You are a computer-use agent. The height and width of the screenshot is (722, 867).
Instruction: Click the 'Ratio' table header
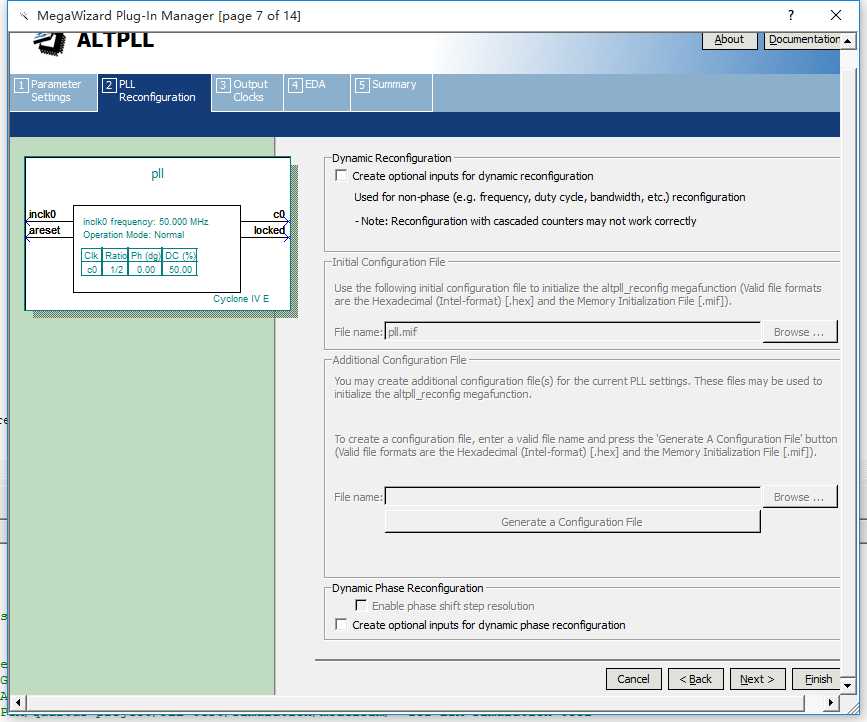[x=116, y=255]
